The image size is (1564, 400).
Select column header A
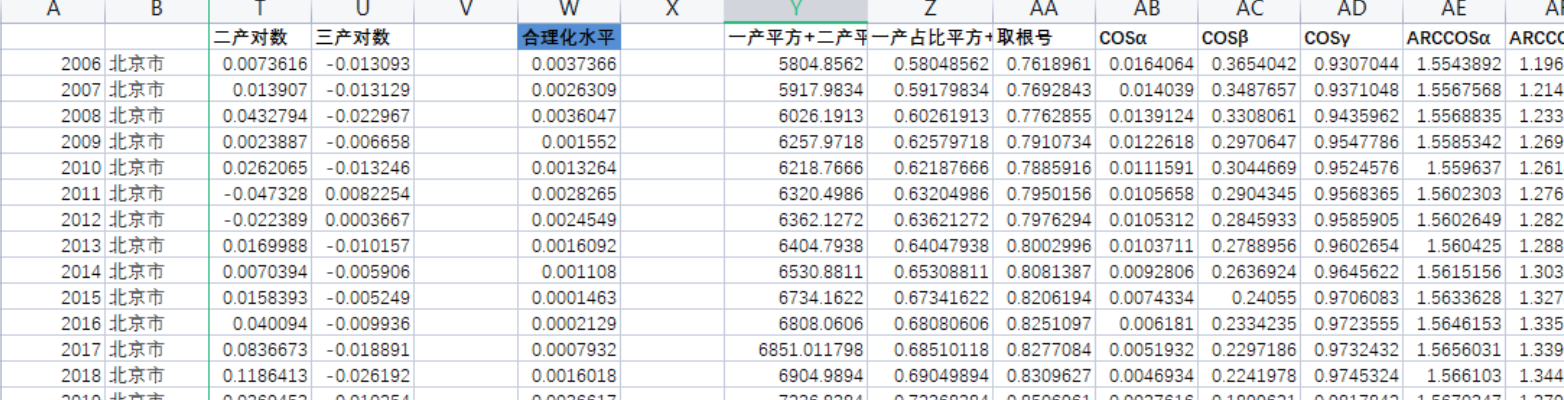52,11
